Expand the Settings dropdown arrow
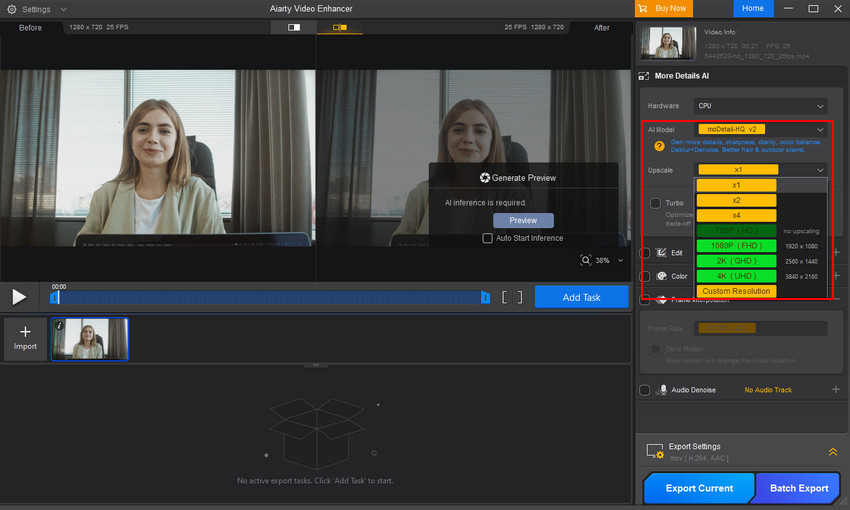This screenshot has width=850, height=510. (63, 9)
